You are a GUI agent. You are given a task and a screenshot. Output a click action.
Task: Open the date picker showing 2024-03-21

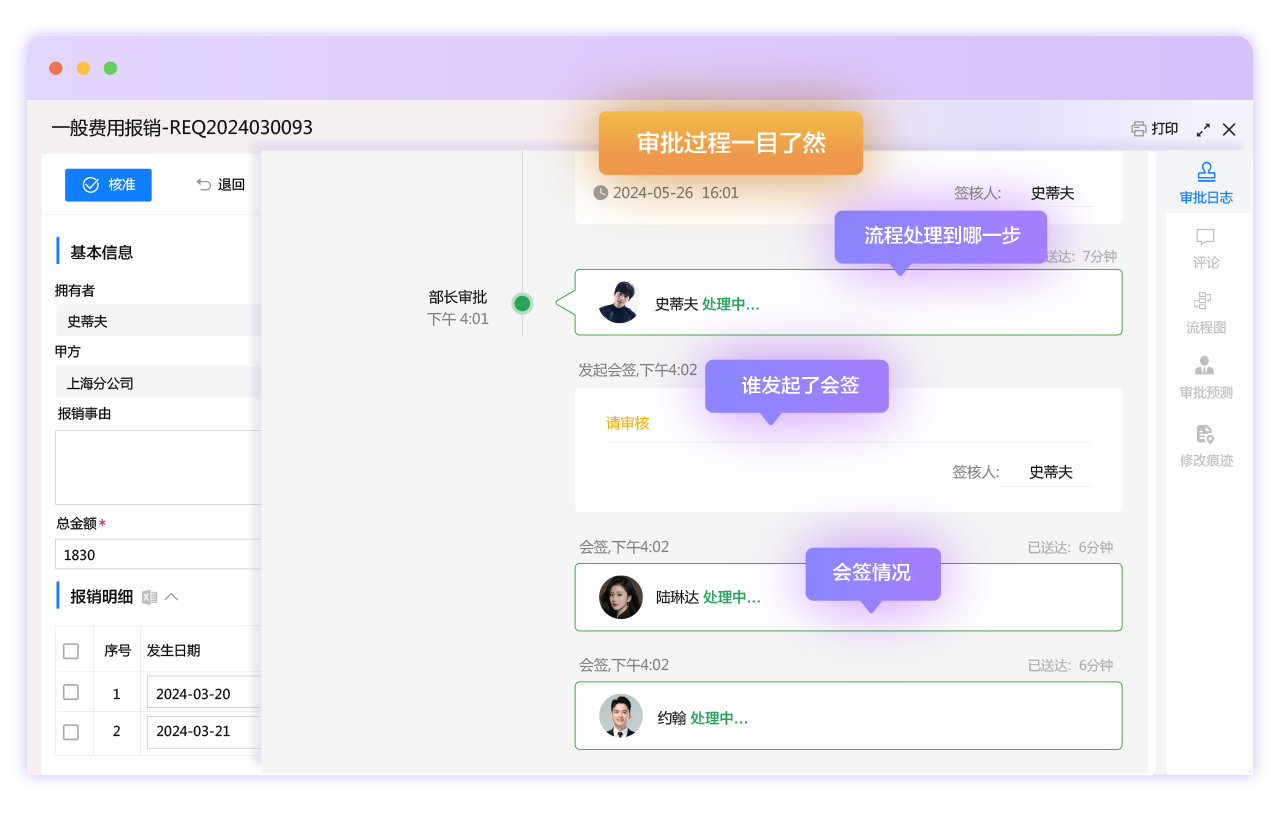[205, 732]
